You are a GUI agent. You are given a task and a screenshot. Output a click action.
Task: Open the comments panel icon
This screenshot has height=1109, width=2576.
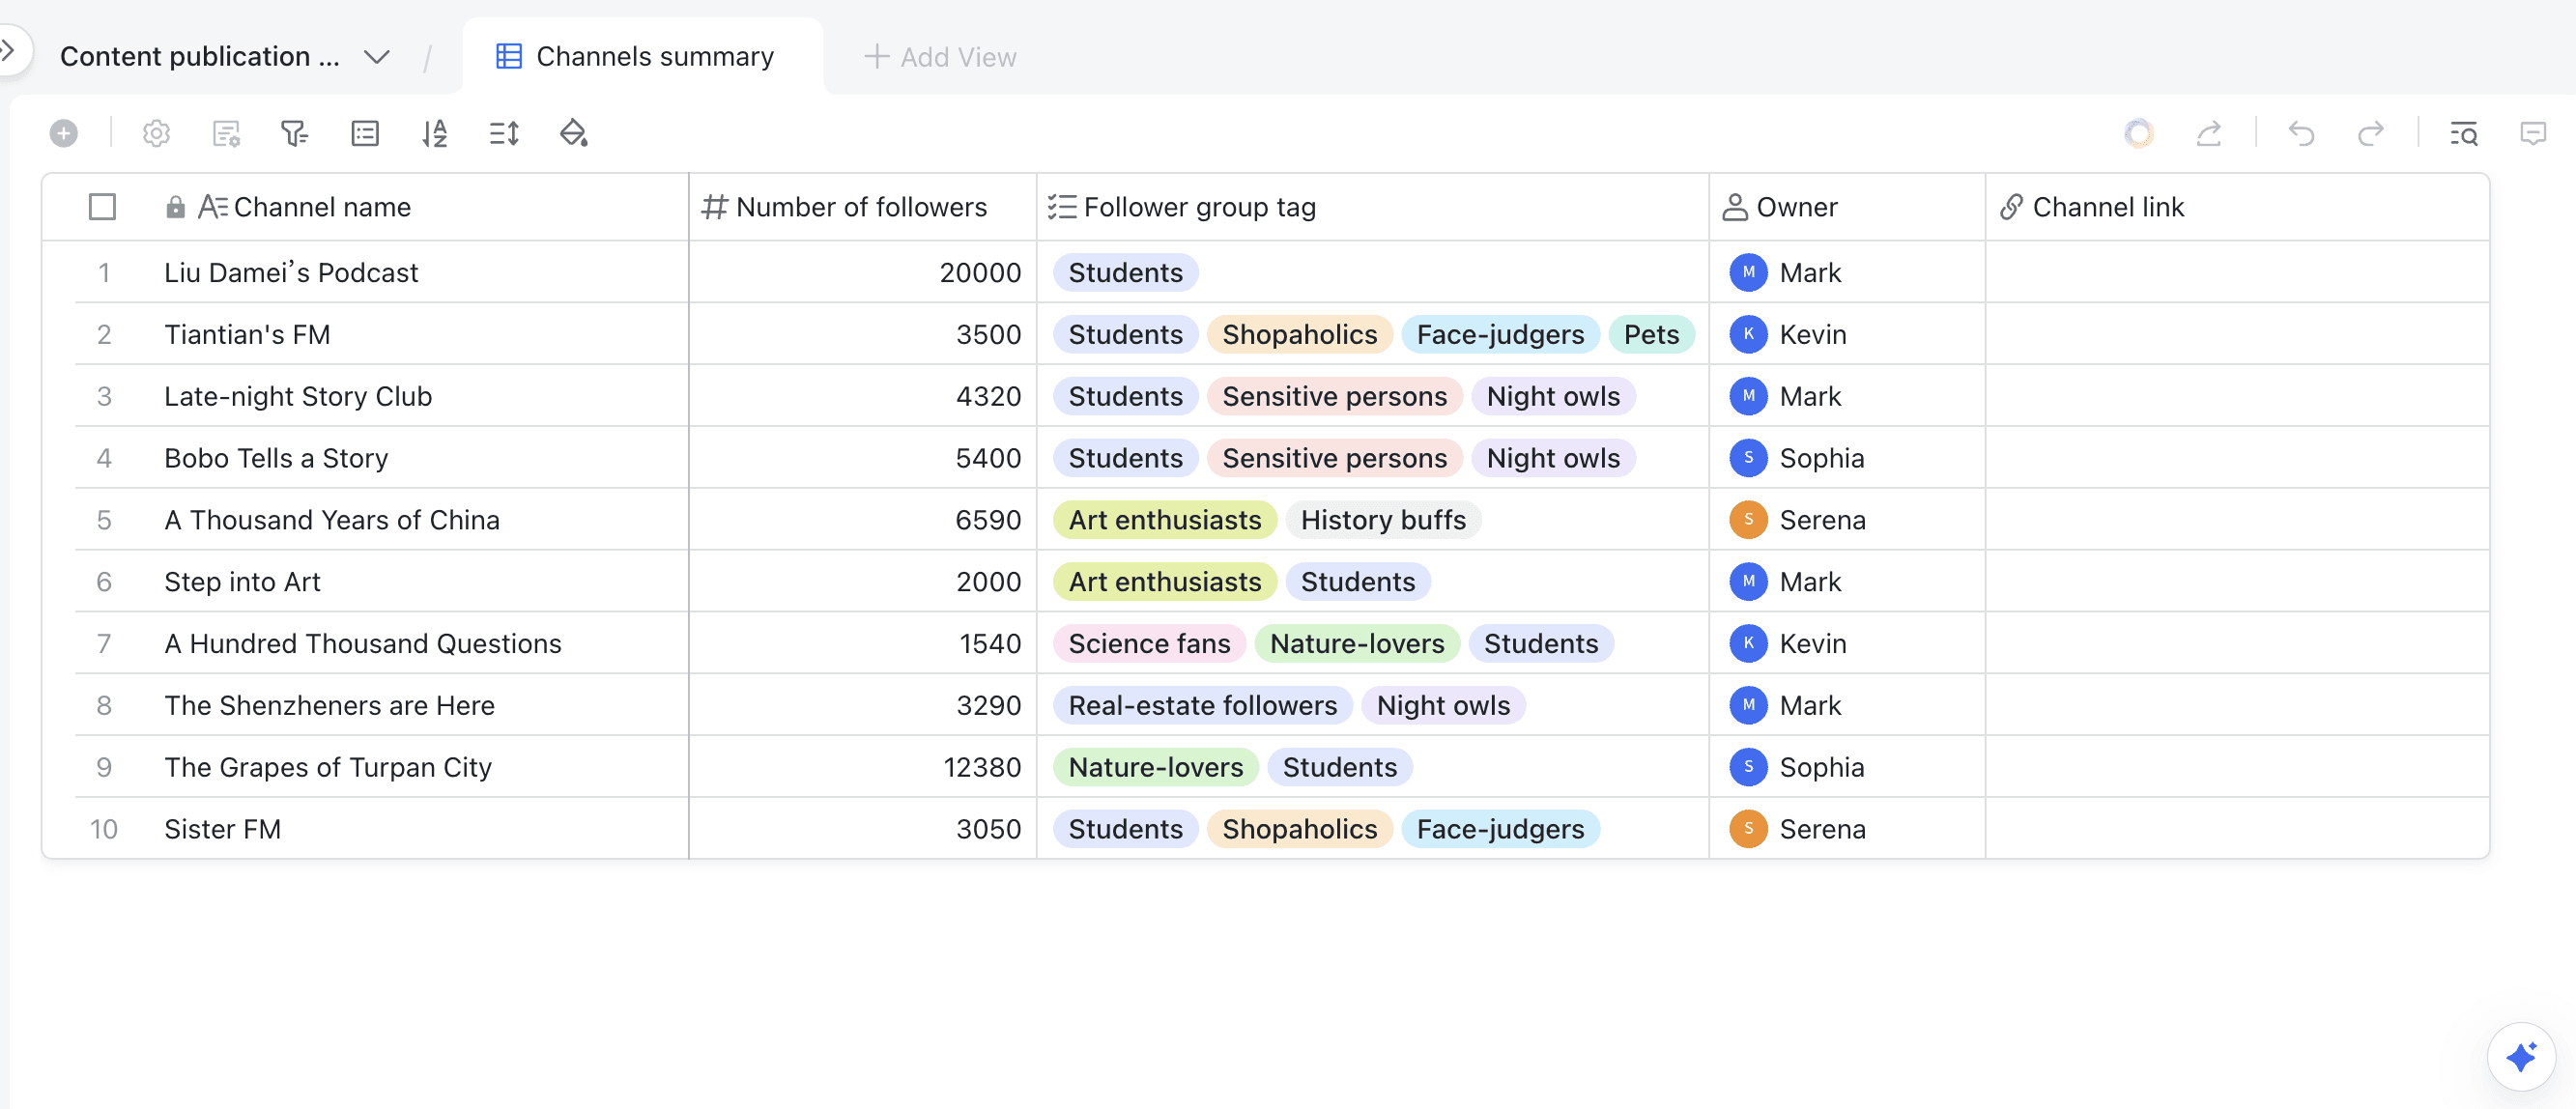click(2532, 133)
